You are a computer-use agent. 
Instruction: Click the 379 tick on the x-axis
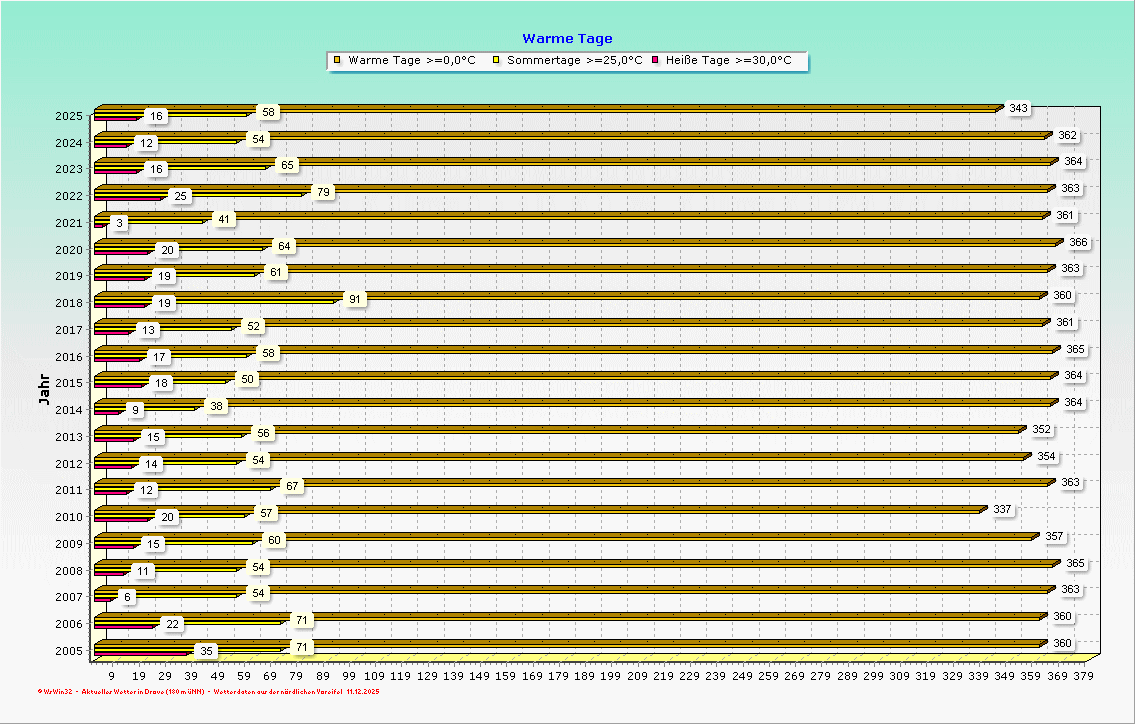point(1082,677)
